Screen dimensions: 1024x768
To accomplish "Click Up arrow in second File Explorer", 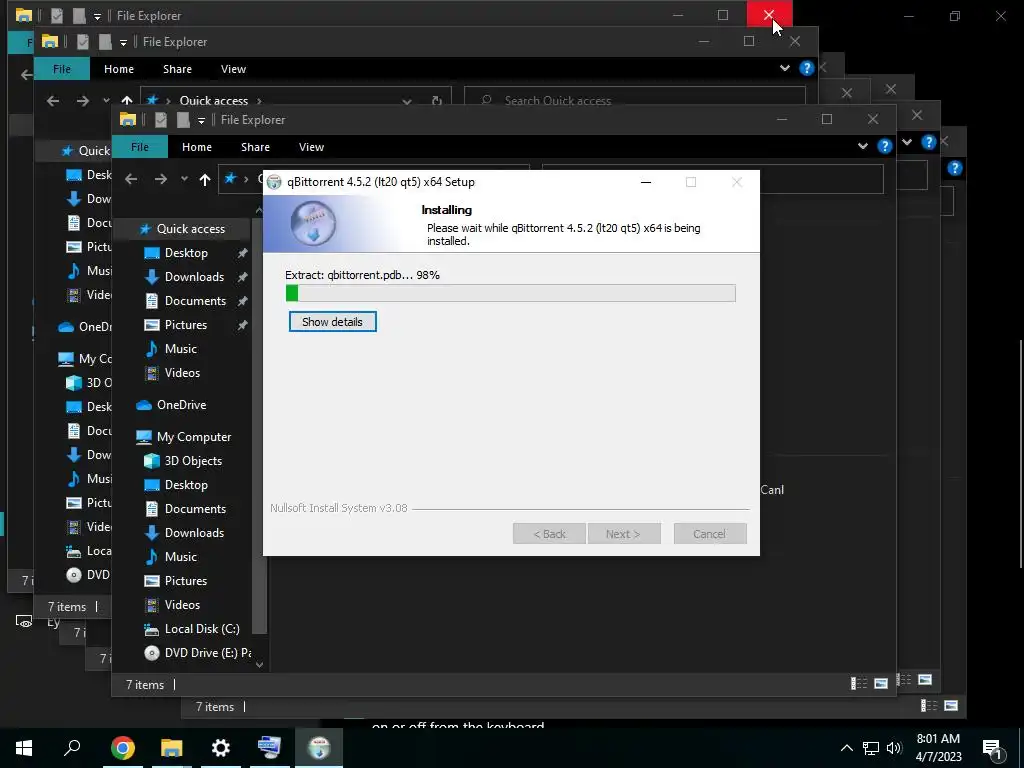I will (x=127, y=101).
